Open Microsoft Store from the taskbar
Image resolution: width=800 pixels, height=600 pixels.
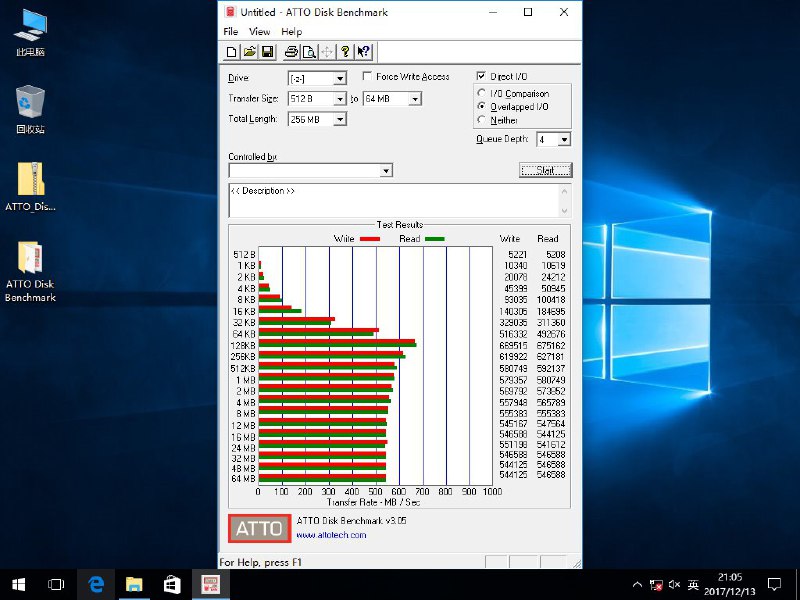pos(172,584)
